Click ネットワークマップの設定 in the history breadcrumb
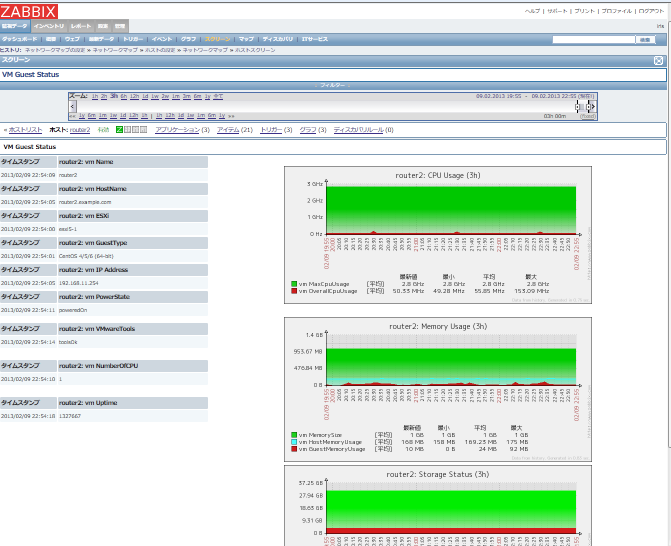The height and width of the screenshot is (546, 671). 55,50
